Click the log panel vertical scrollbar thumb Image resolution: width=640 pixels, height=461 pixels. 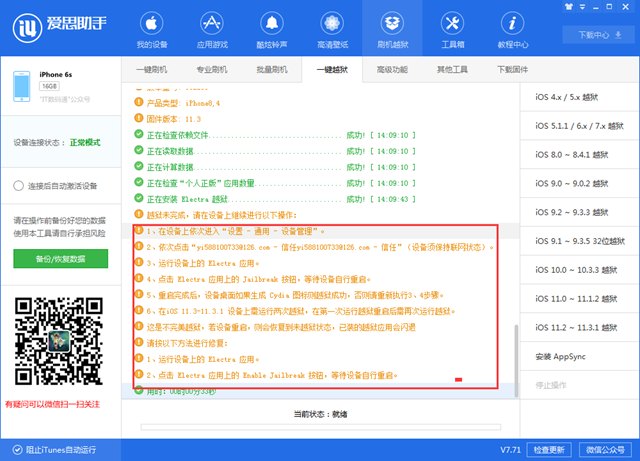[516, 361]
